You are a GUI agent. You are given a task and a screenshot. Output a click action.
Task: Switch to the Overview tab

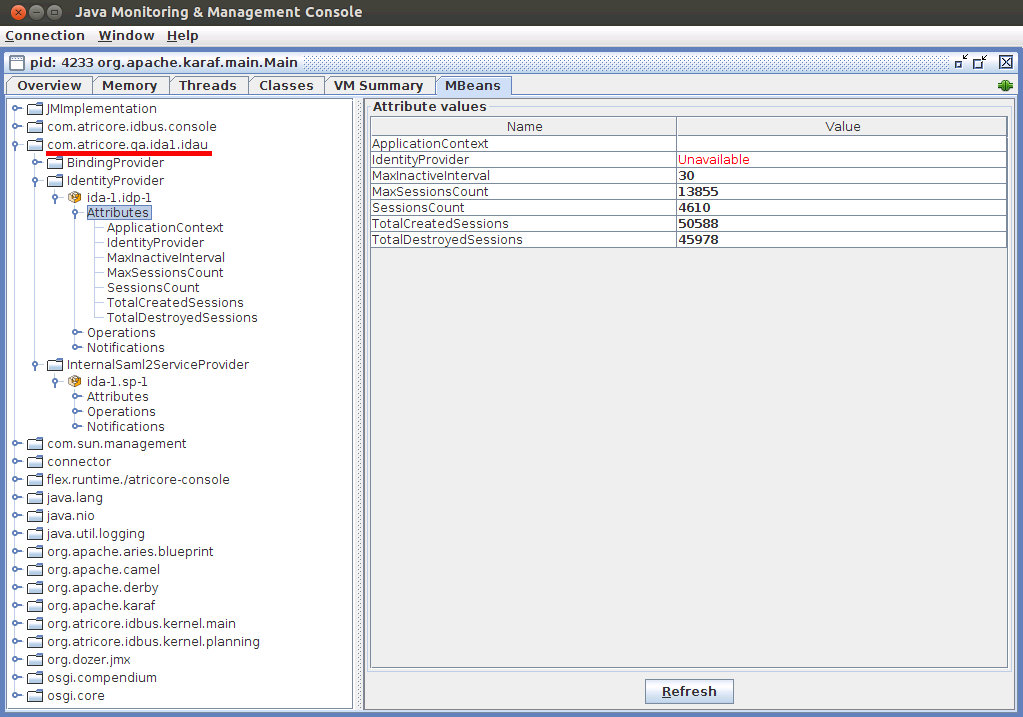(x=50, y=85)
